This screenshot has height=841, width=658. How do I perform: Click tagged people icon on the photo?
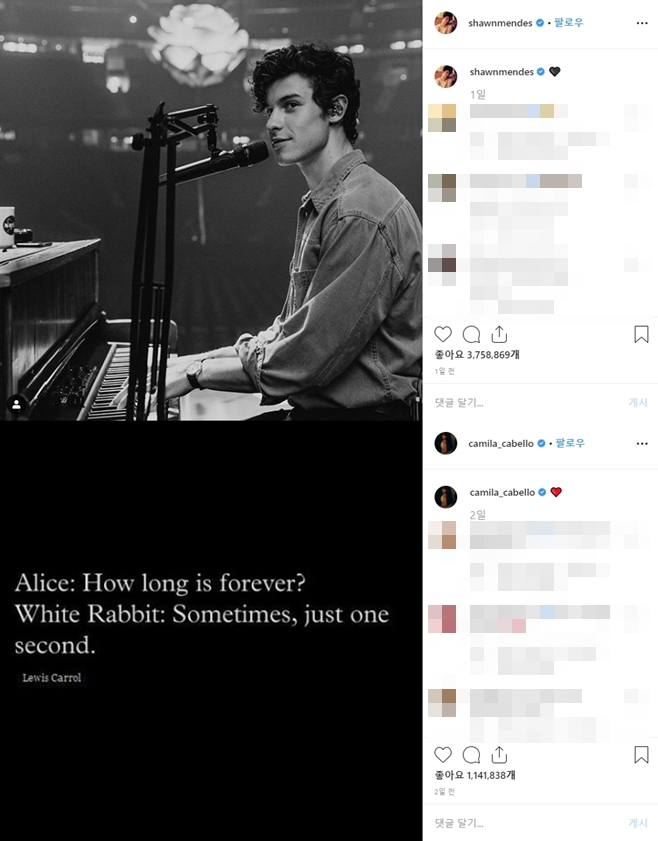click(x=17, y=404)
